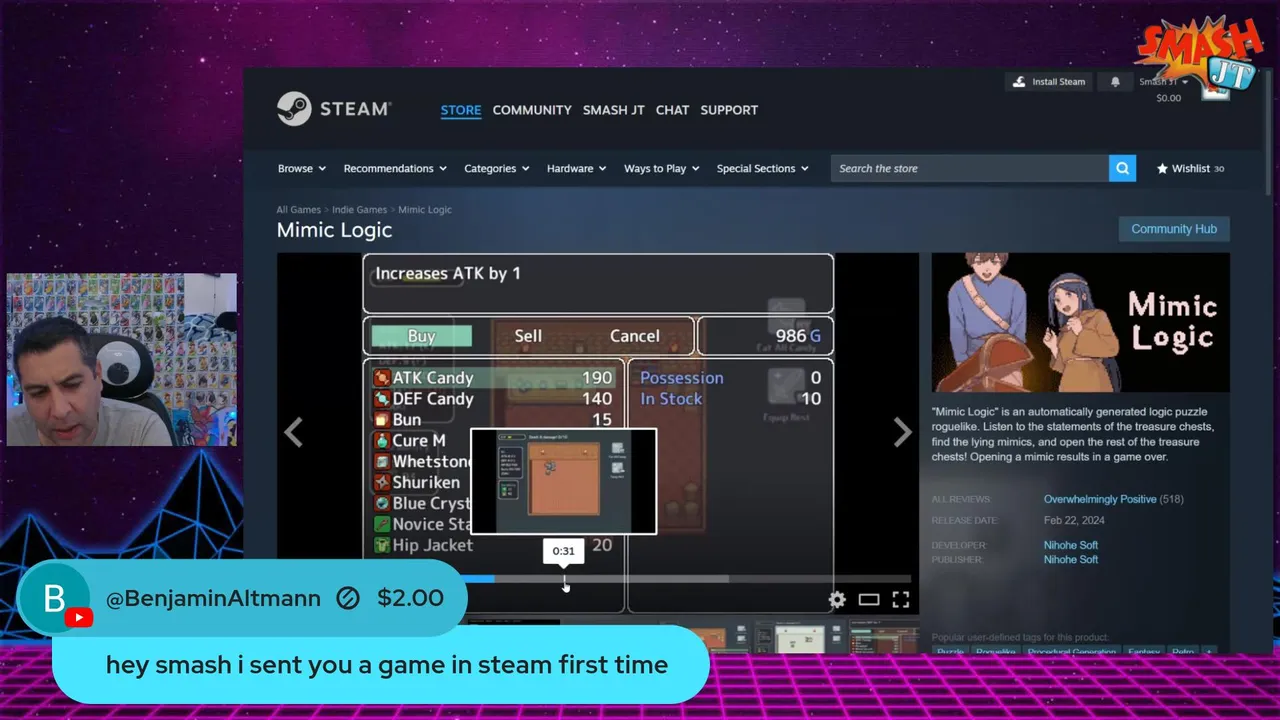
Task: Click the Mimic Logic breadcrumb link
Action: 425,210
